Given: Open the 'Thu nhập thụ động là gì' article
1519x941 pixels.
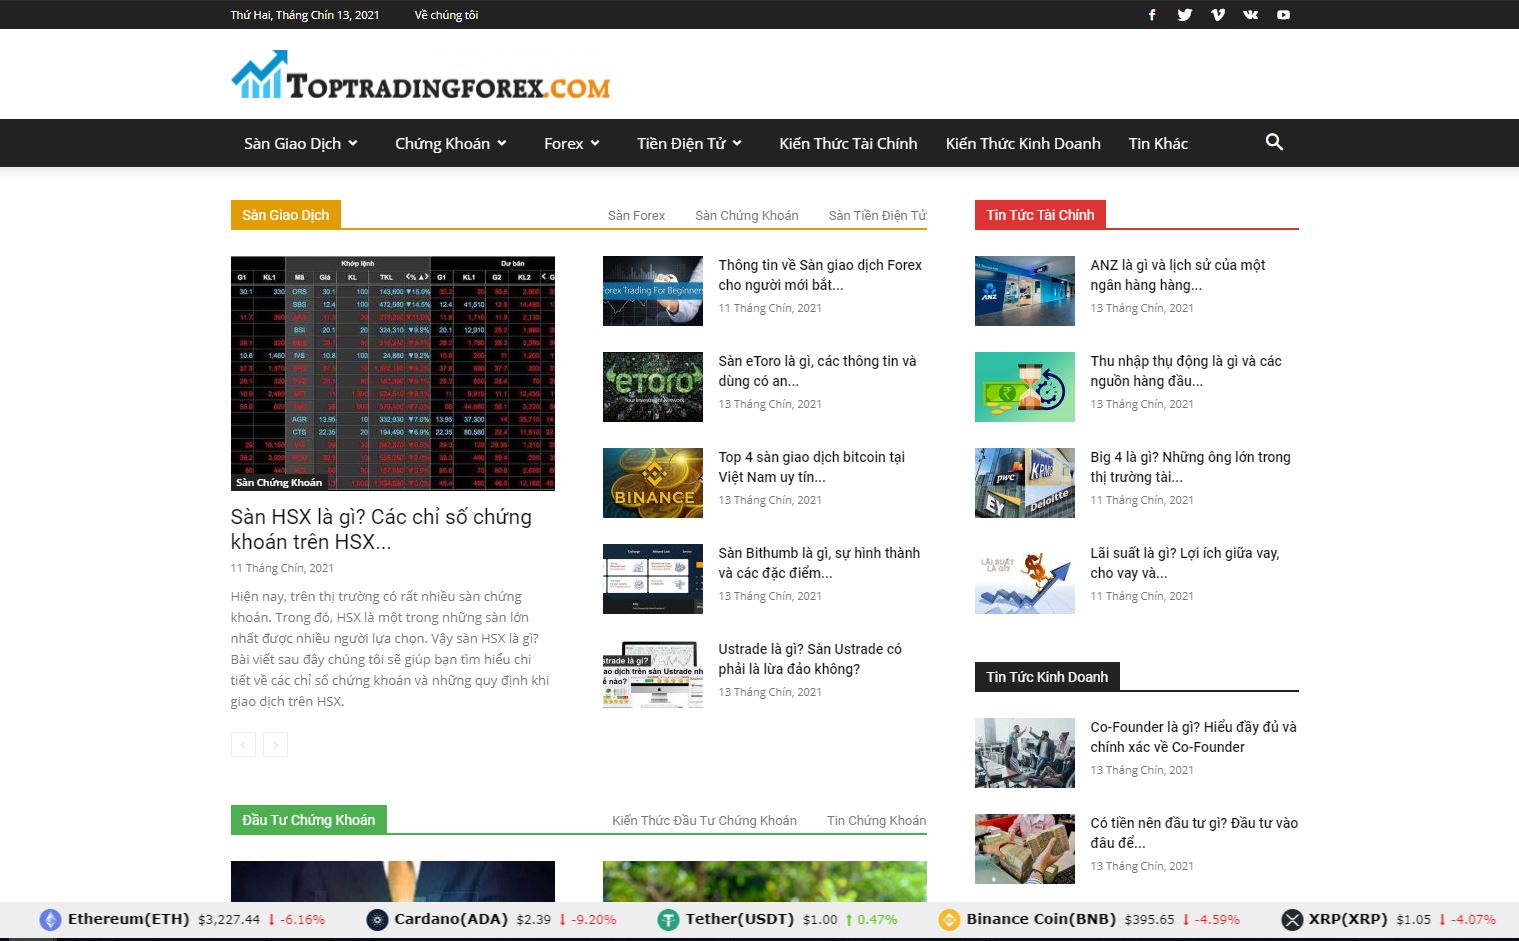Looking at the screenshot, I should coord(1186,371).
